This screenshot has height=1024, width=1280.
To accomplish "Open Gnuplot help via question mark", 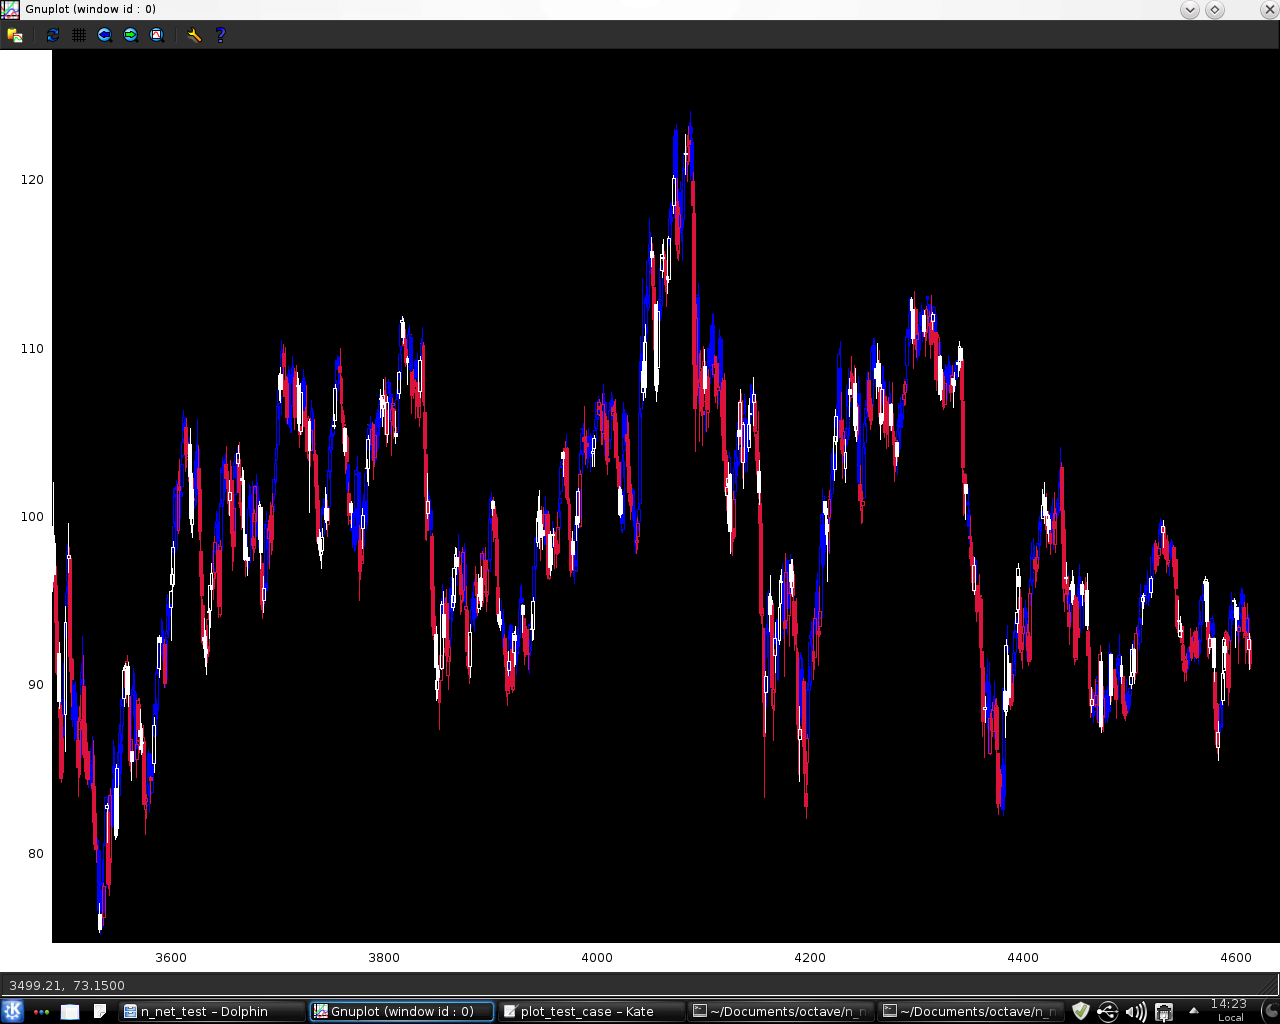I will pos(221,35).
